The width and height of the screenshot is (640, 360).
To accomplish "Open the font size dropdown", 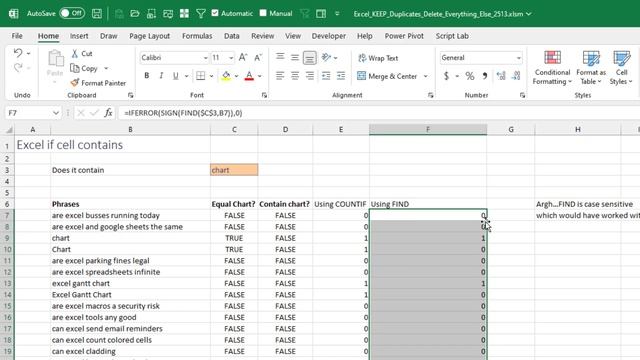I will (231, 58).
